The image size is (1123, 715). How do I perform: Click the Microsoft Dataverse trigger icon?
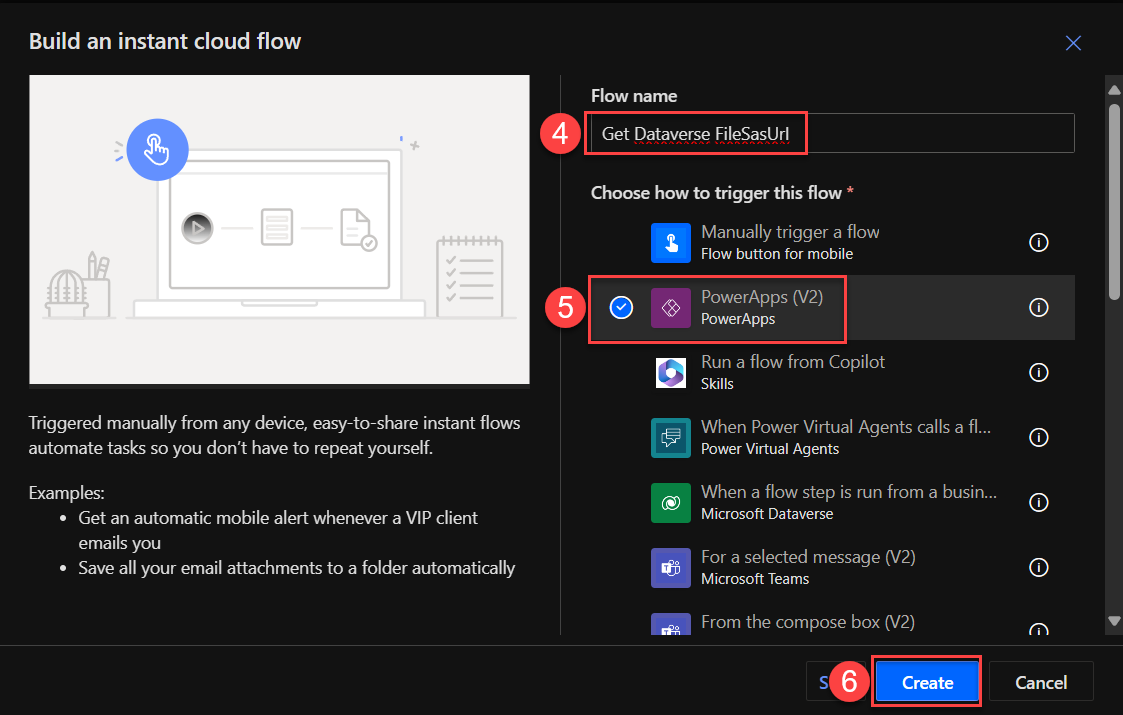tap(671, 502)
